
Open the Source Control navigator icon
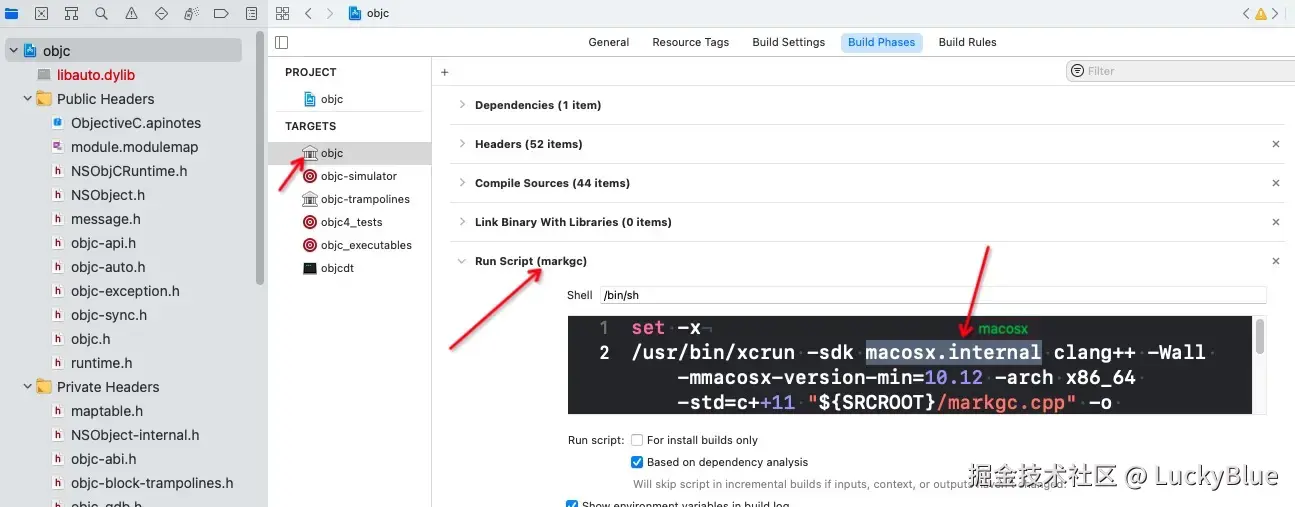pos(41,14)
